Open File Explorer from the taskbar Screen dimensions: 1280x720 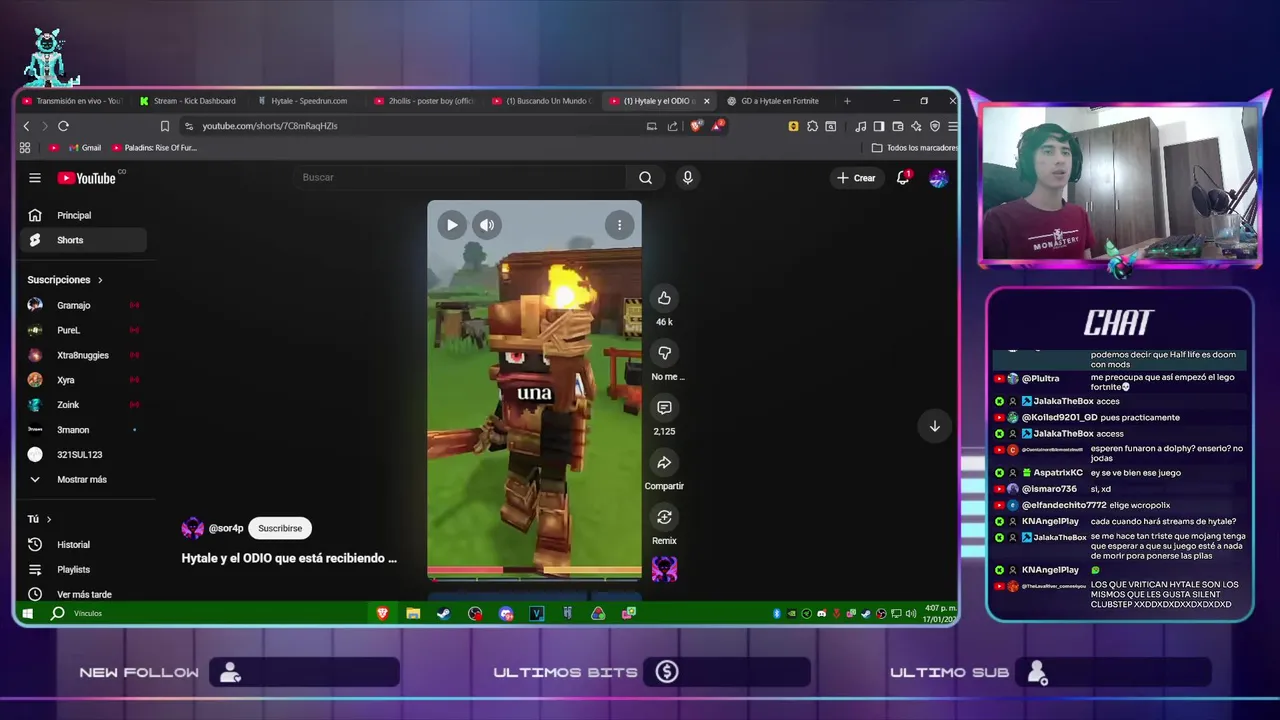[413, 613]
